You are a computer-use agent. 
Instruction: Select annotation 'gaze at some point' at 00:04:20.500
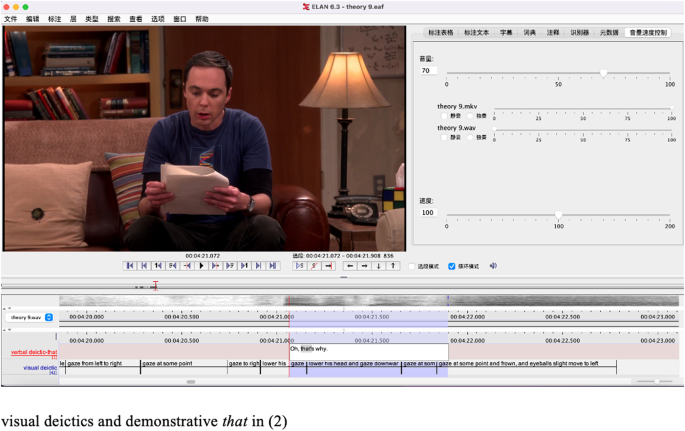[184, 367]
